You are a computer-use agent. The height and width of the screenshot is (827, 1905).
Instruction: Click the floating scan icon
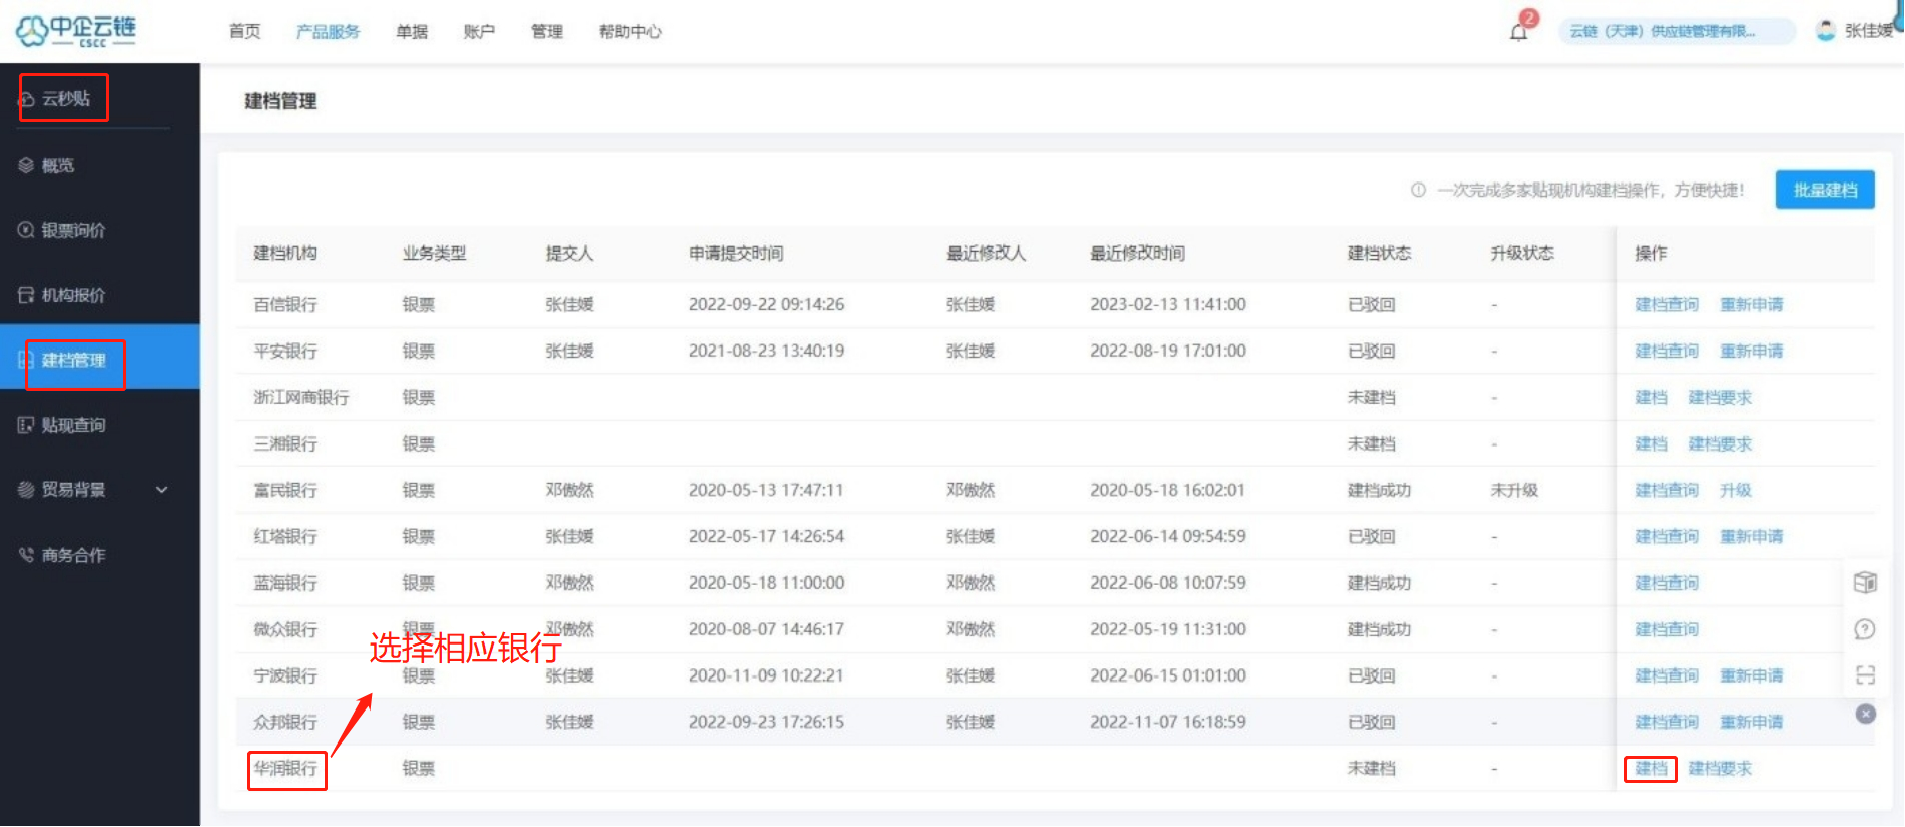pyautogui.click(x=1865, y=675)
